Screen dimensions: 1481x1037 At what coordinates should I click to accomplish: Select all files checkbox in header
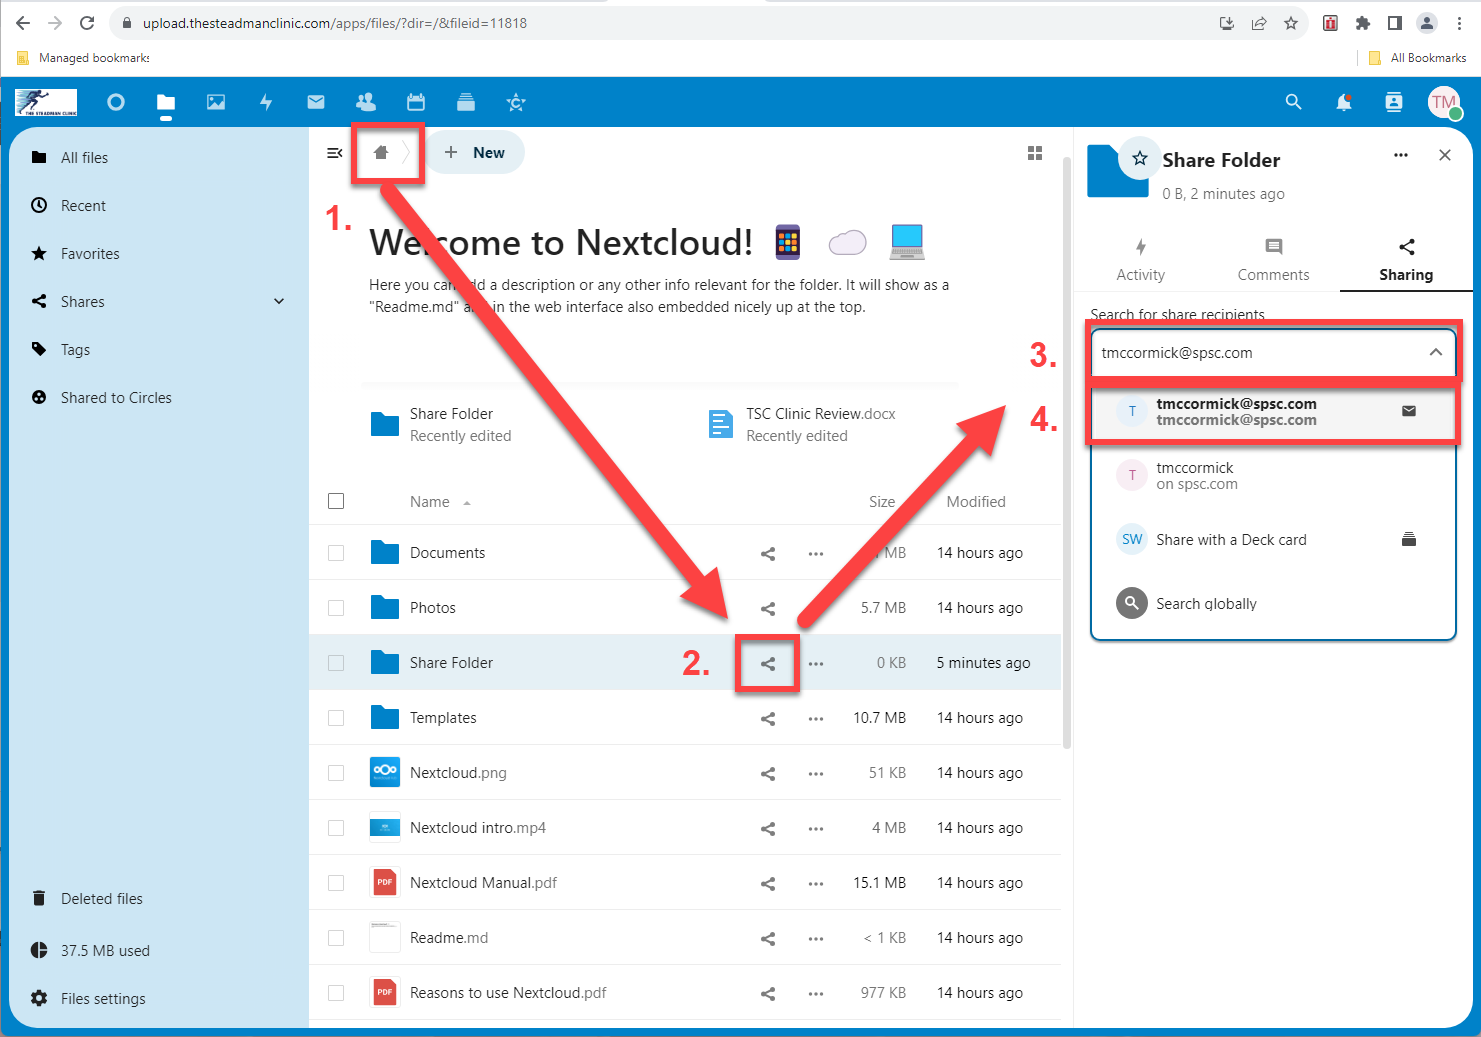pos(336,501)
